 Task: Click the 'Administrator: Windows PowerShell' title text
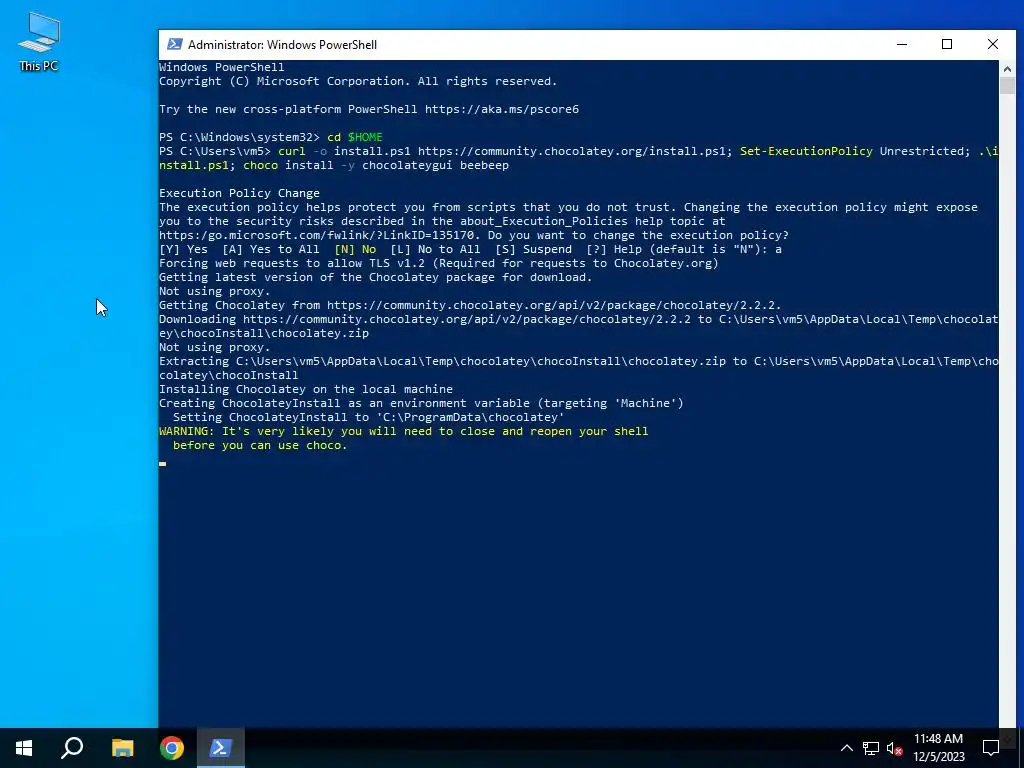282,44
